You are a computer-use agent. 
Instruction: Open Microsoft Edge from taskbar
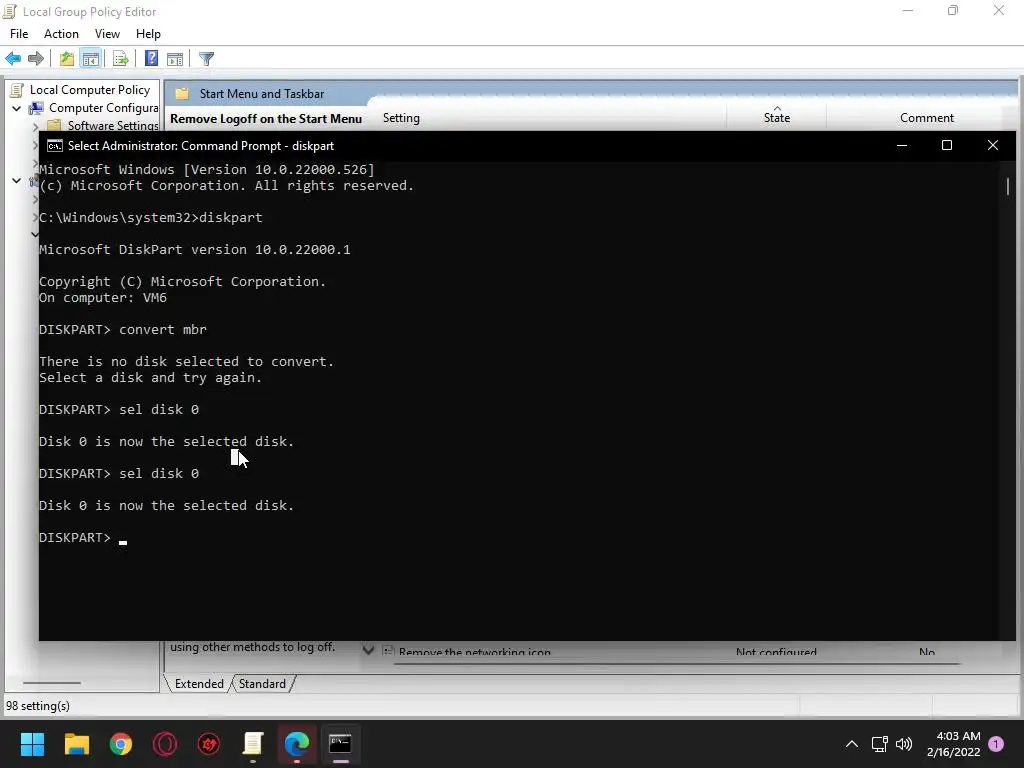296,744
